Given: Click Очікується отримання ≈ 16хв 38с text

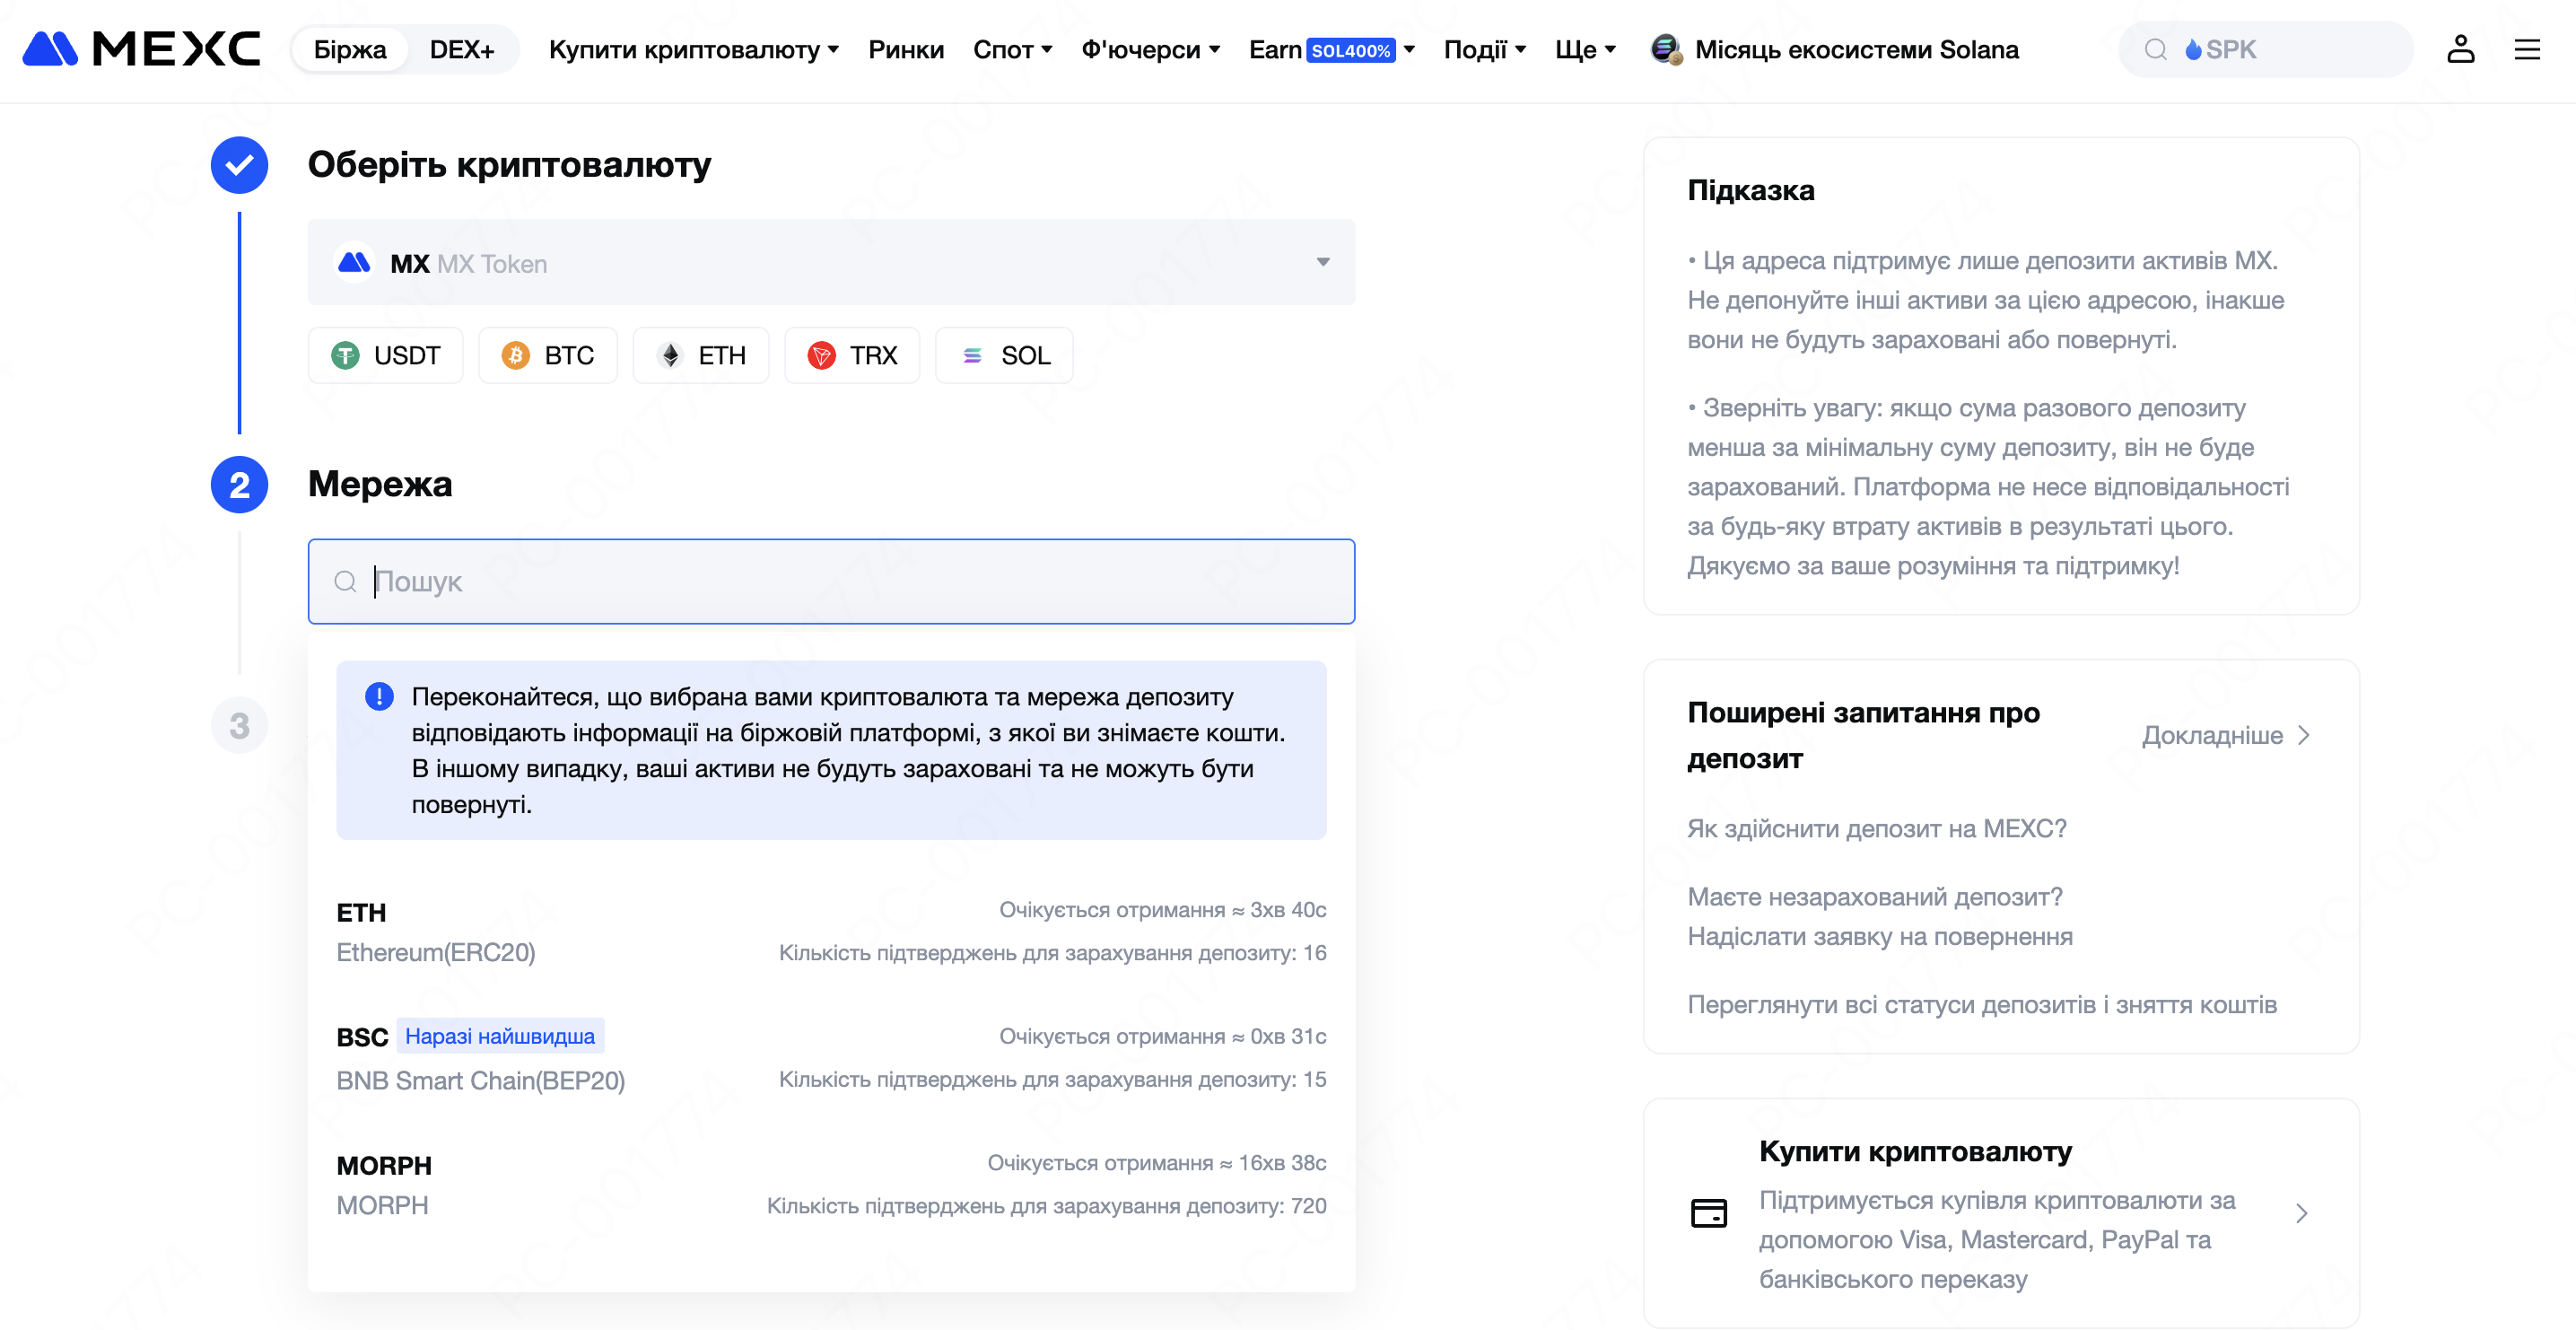Looking at the screenshot, I should [1157, 1163].
